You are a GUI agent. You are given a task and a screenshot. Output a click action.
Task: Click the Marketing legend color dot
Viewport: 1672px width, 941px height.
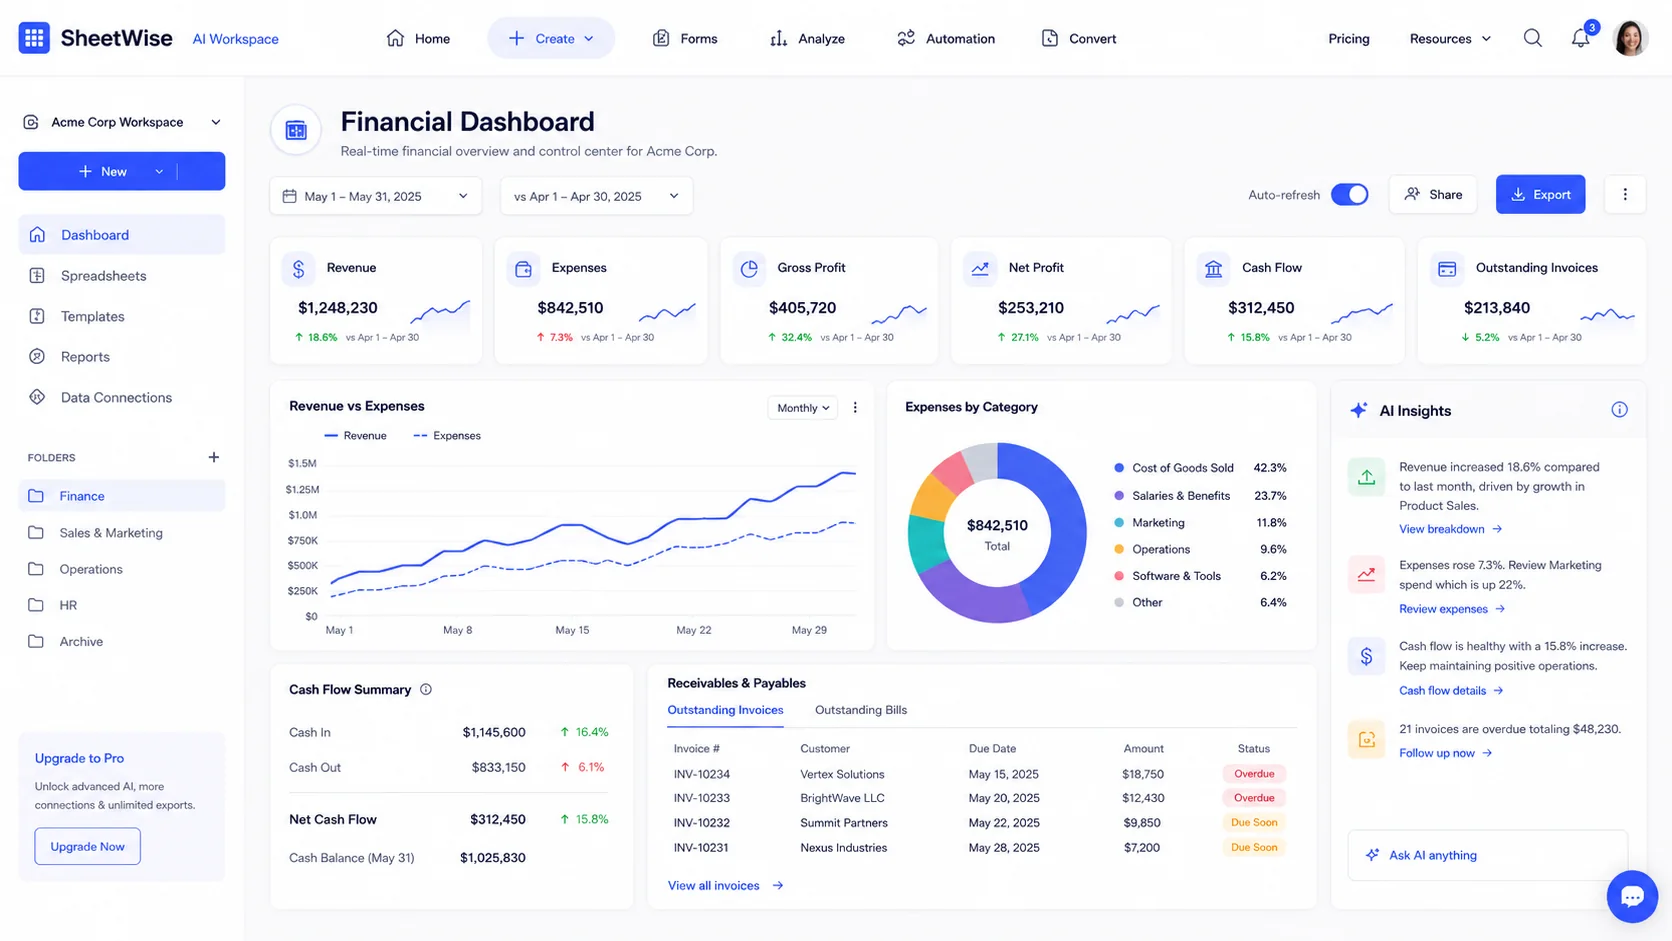pyautogui.click(x=1119, y=523)
